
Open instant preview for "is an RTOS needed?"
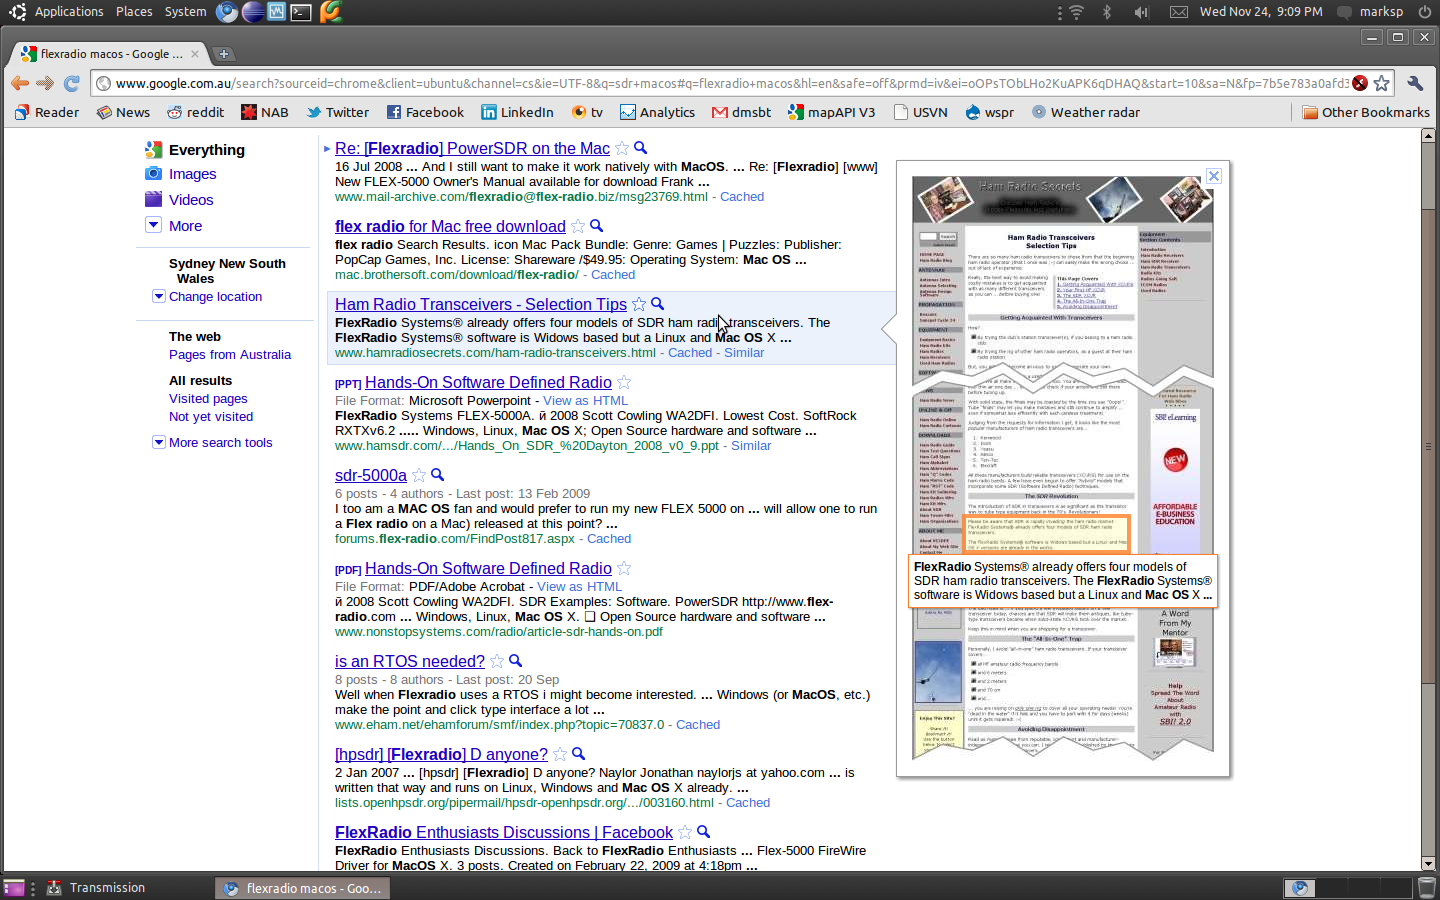[x=514, y=662]
